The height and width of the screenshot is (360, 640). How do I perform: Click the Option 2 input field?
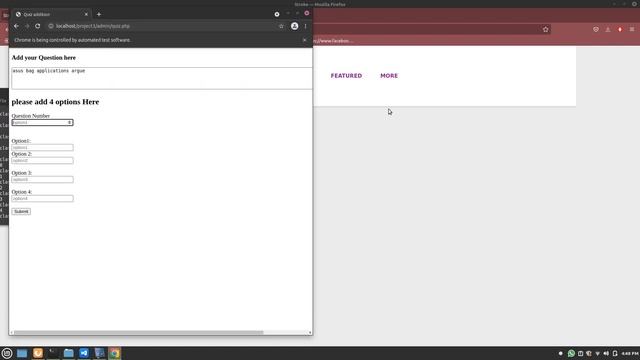coord(42,160)
